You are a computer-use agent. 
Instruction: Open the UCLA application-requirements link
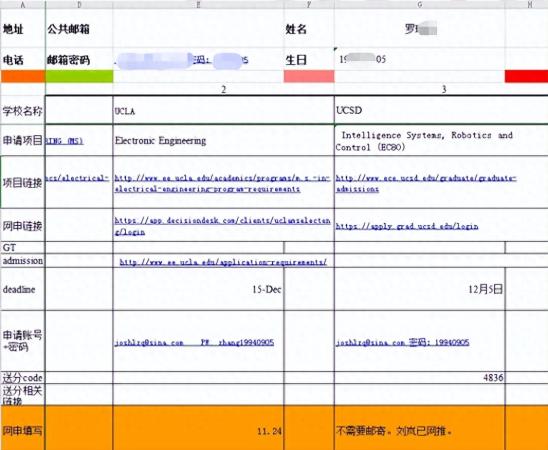pyautogui.click(x=223, y=262)
